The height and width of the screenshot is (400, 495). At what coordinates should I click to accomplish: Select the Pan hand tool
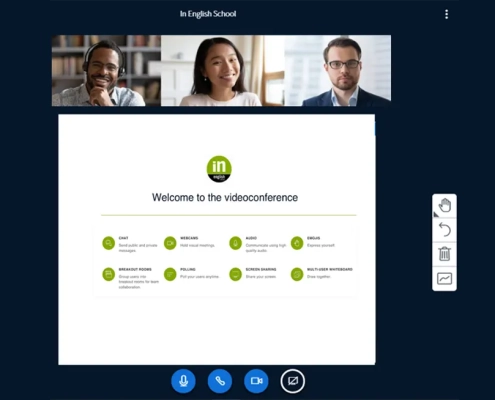point(445,206)
